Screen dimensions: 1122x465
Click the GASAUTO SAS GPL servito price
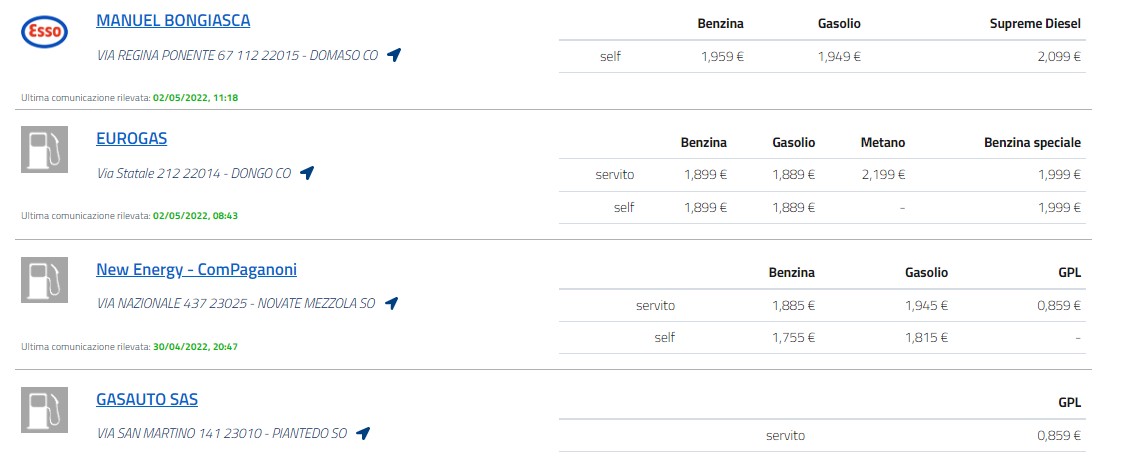pyautogui.click(x=1059, y=436)
